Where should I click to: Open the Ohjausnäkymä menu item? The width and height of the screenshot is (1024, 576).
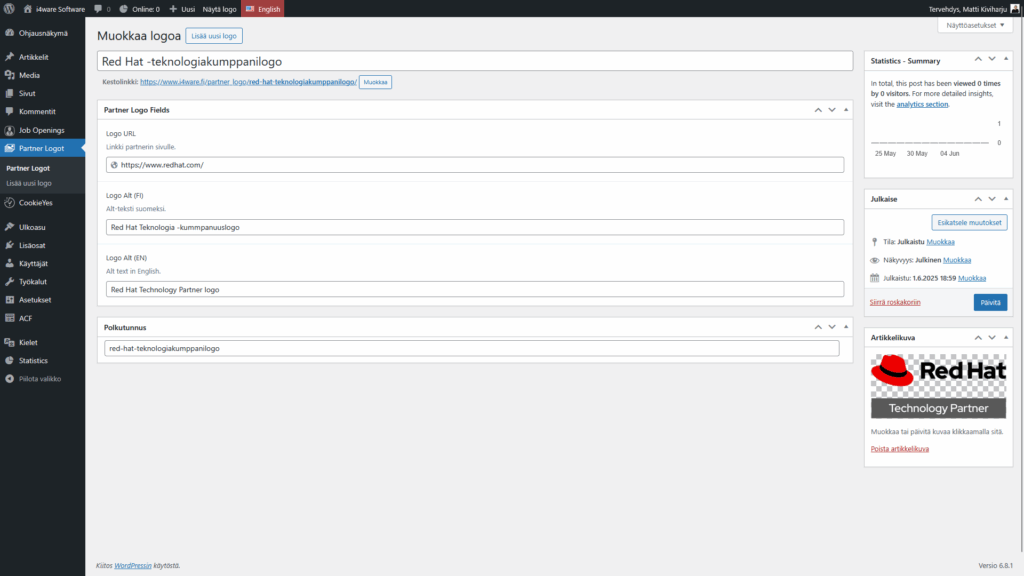(42, 33)
